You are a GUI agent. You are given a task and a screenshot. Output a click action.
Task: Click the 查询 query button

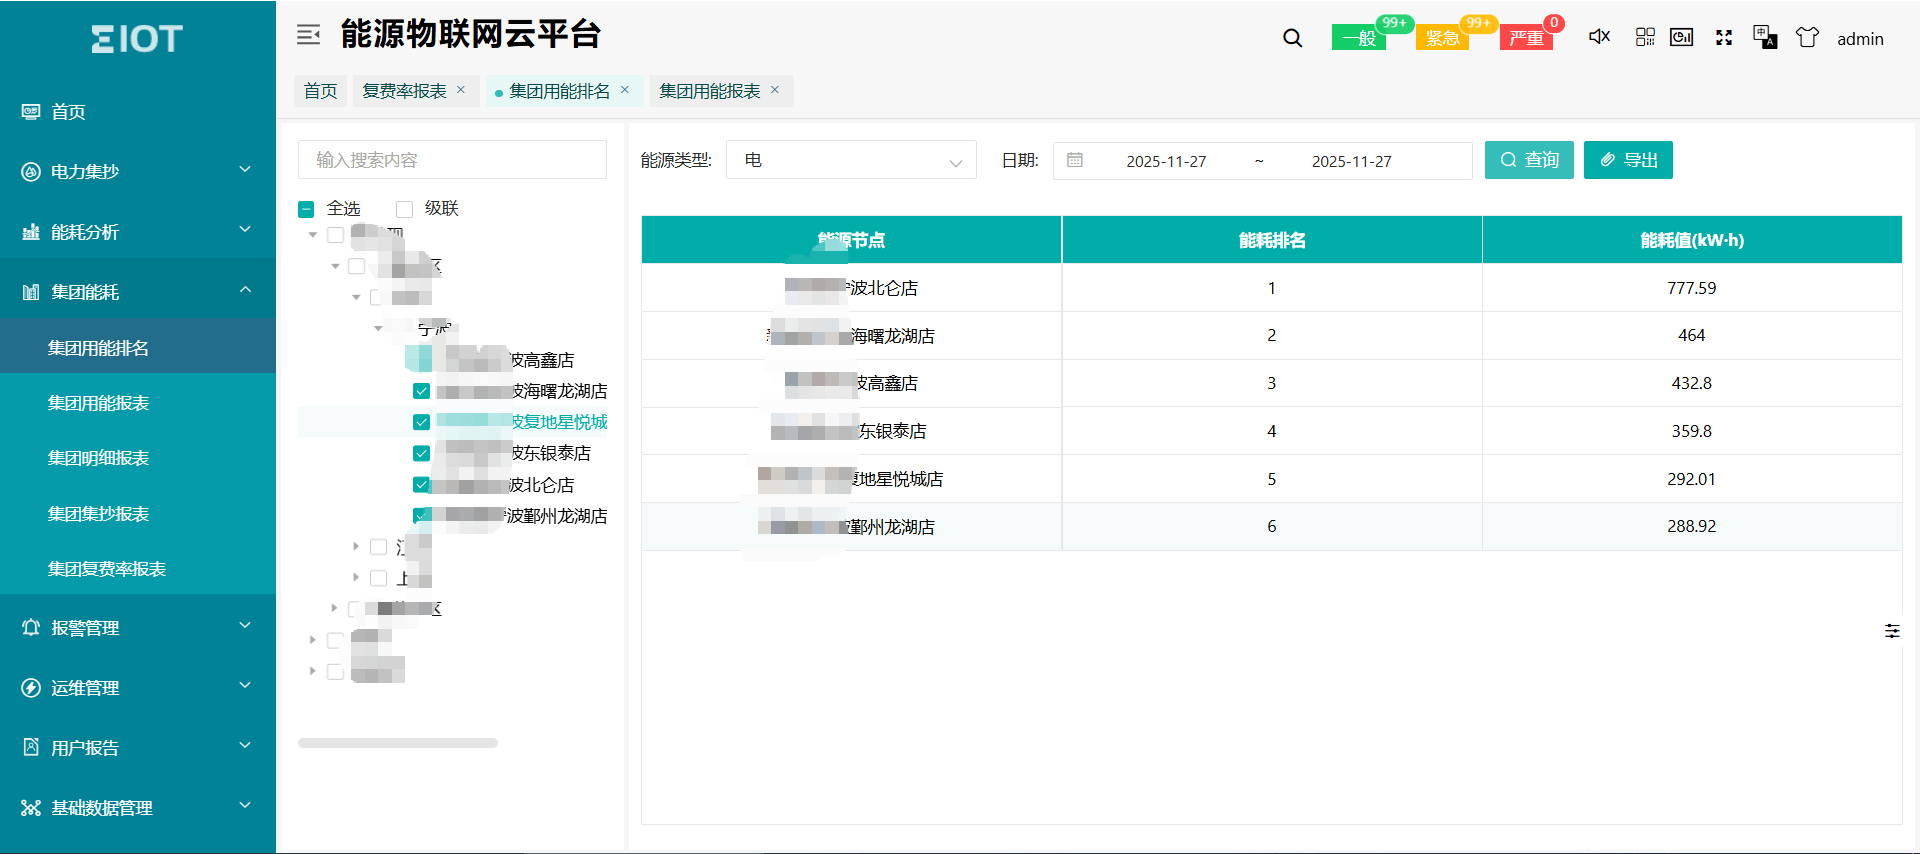pyautogui.click(x=1528, y=160)
